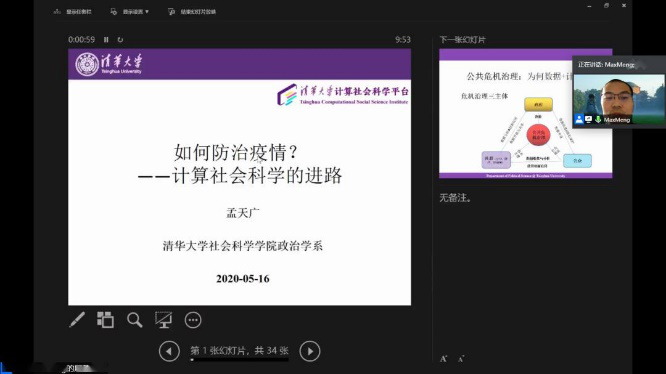This screenshot has height=374, width=666.
Task: Advance to the next slide arrow
Action: 310,351
